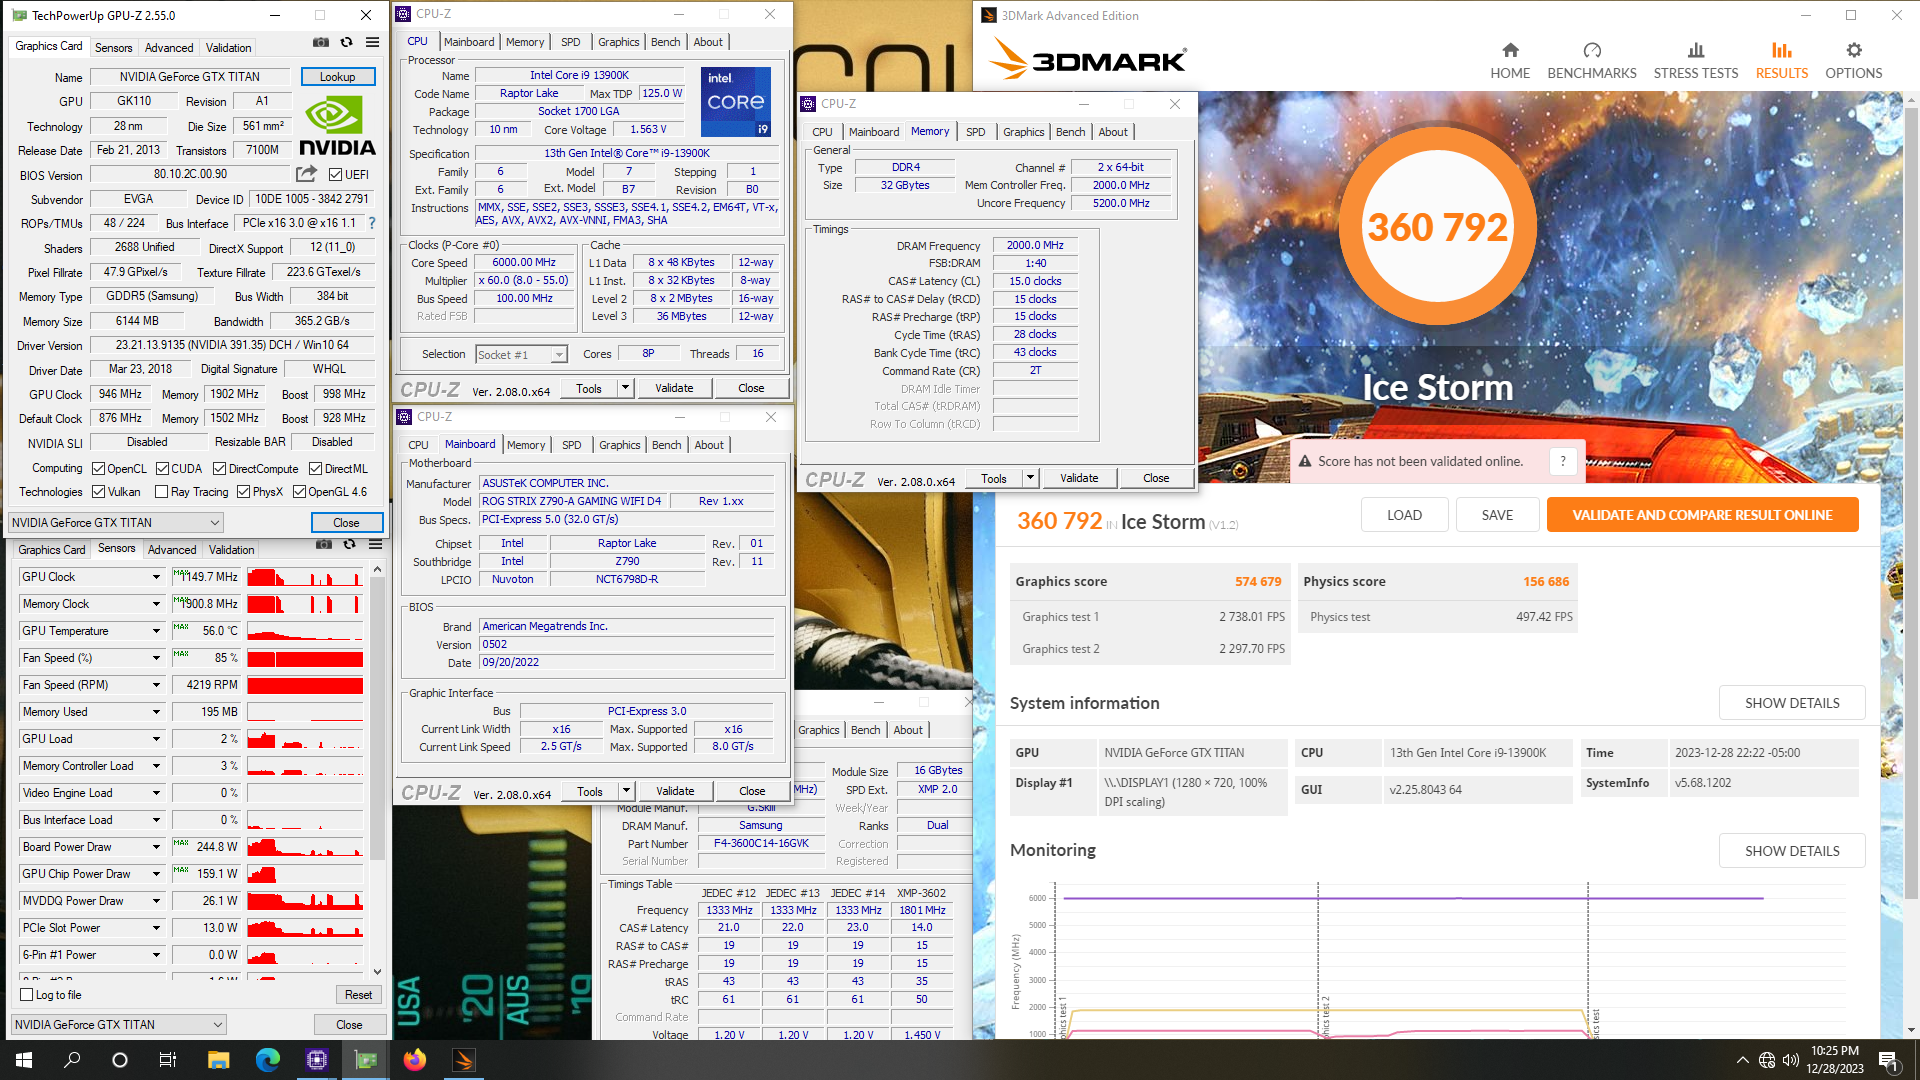1920x1080 pixels.
Task: Switch to GPU-Z via taskbar icon
Action: 366,1060
